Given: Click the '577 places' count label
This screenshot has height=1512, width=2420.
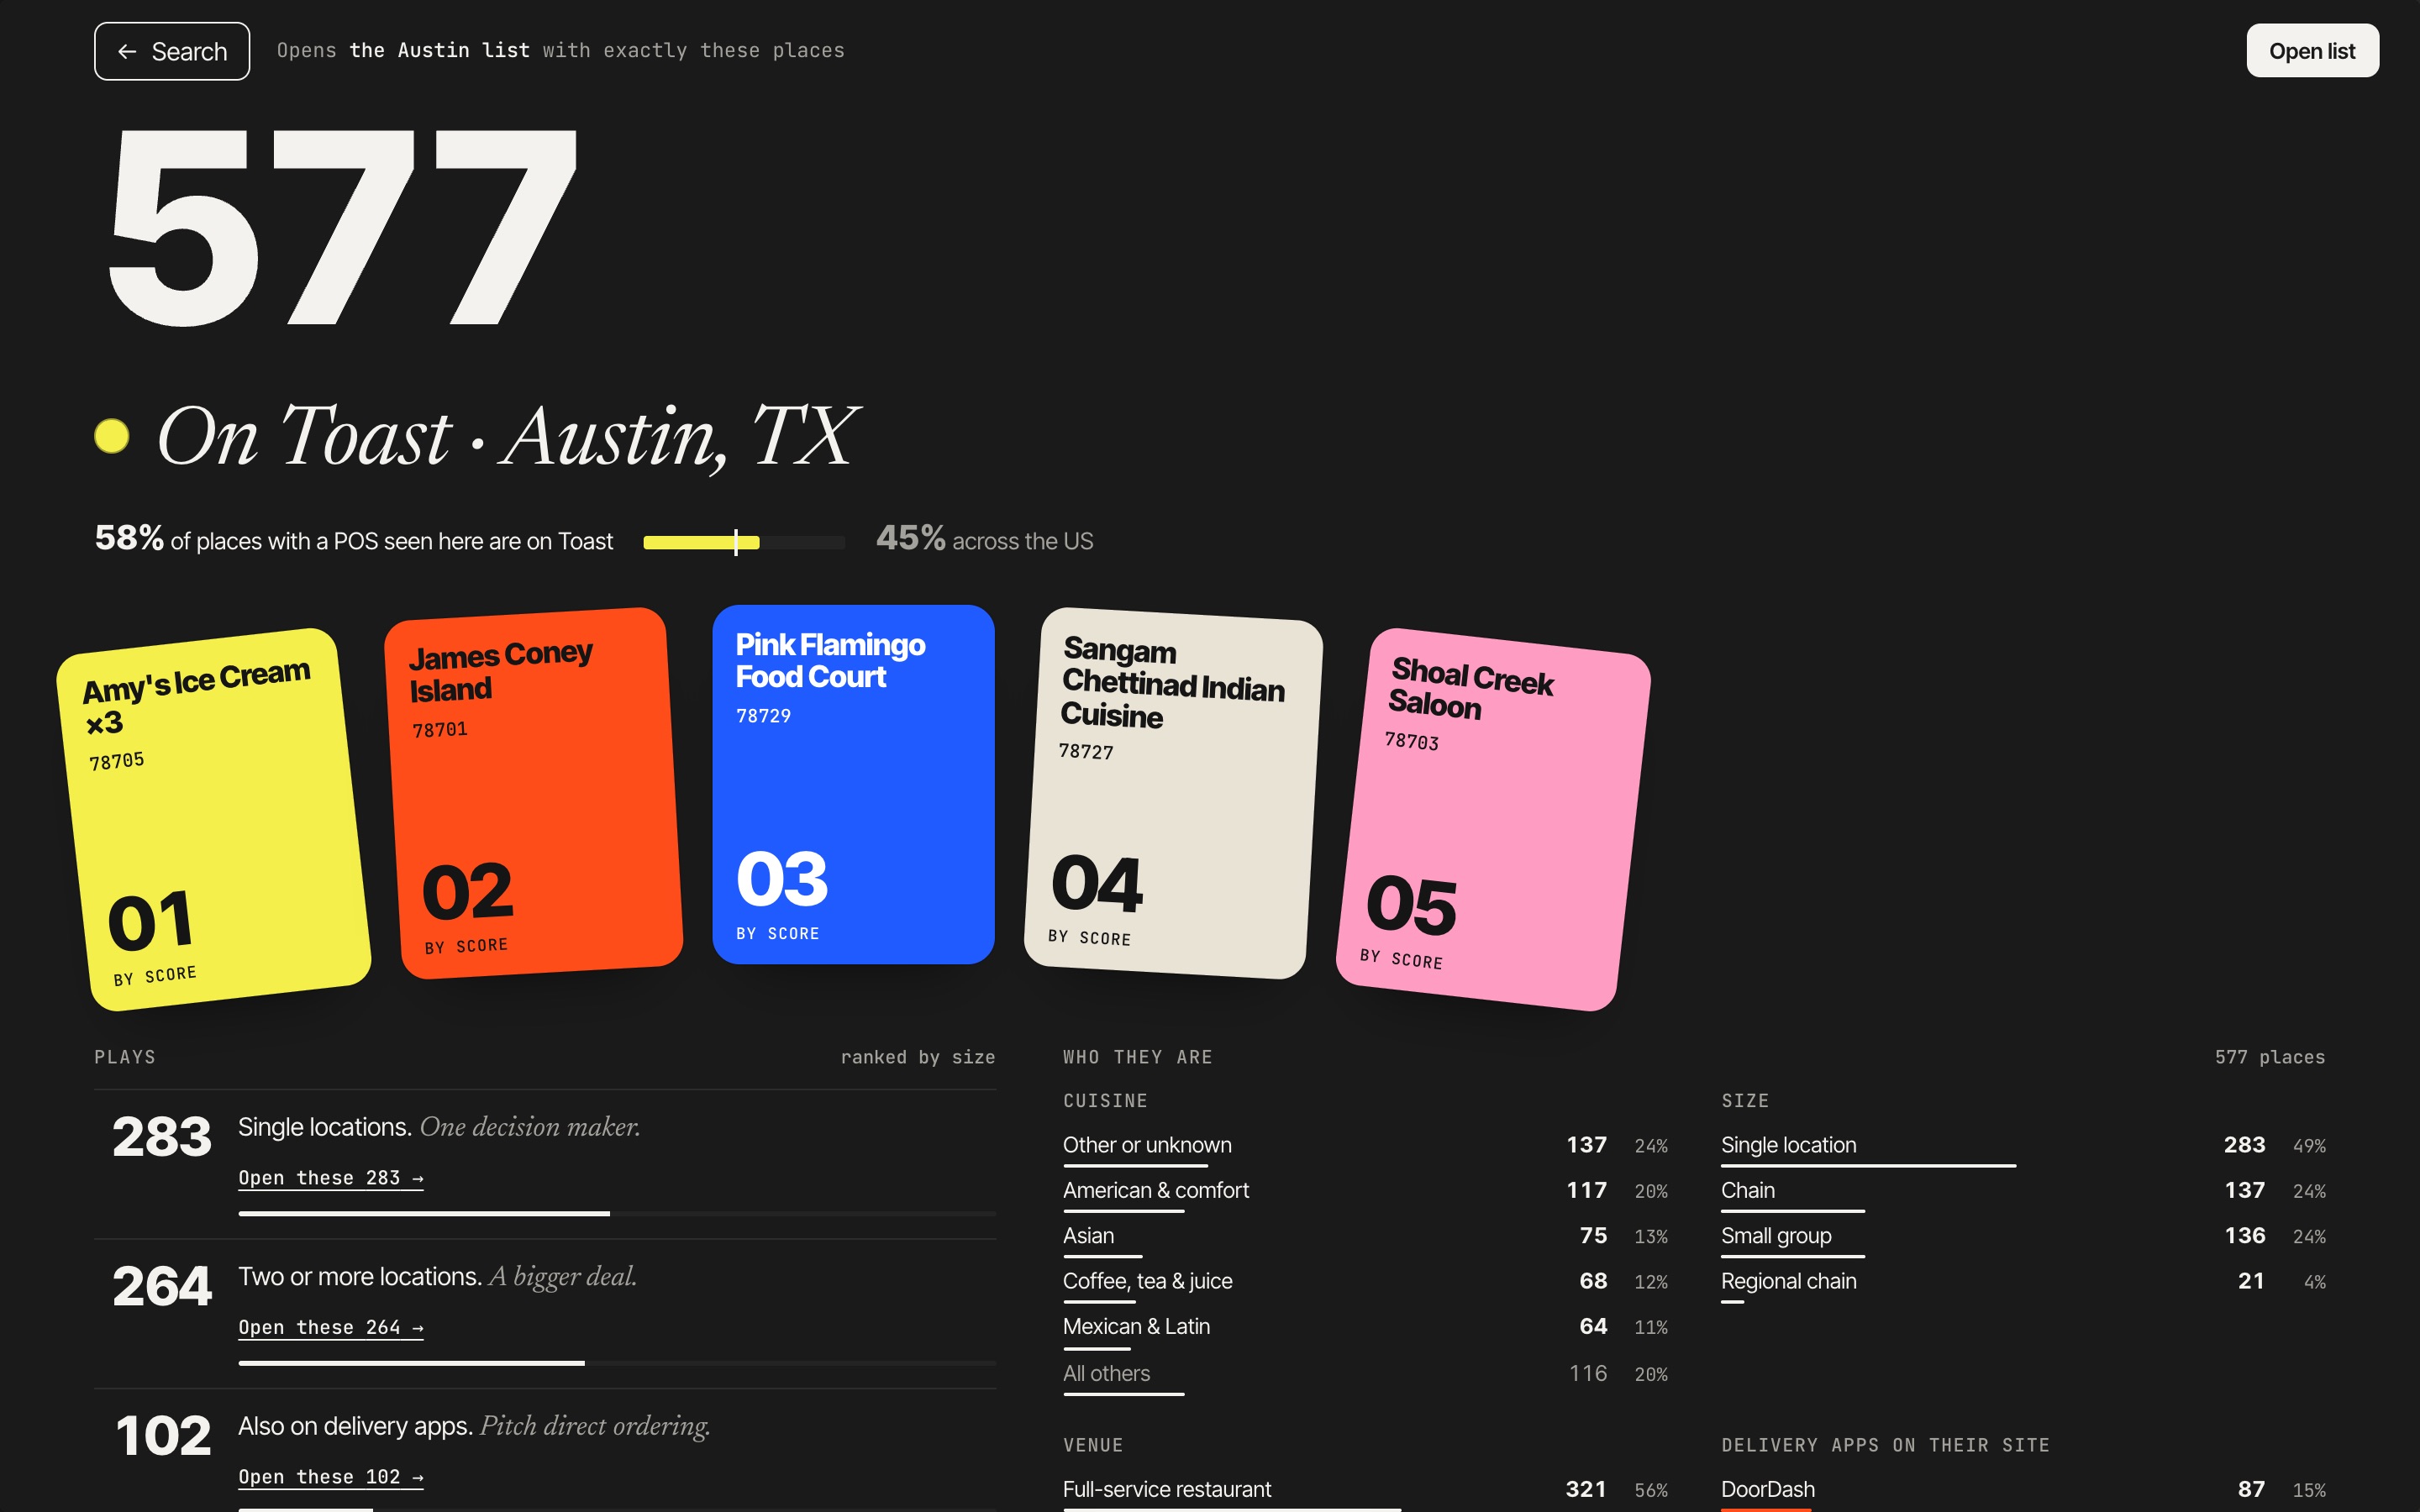Looking at the screenshot, I should (x=2269, y=1057).
